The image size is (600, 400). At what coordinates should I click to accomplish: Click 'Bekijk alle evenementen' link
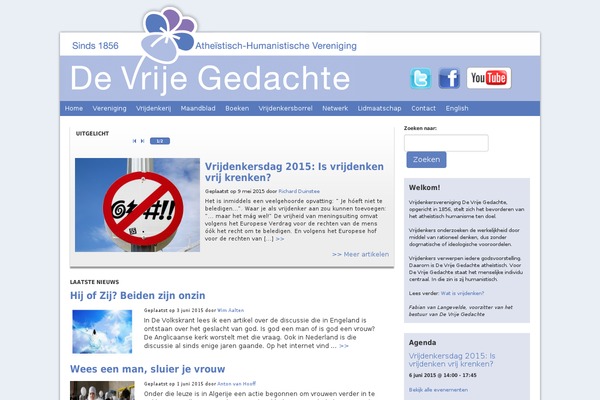pos(438,390)
